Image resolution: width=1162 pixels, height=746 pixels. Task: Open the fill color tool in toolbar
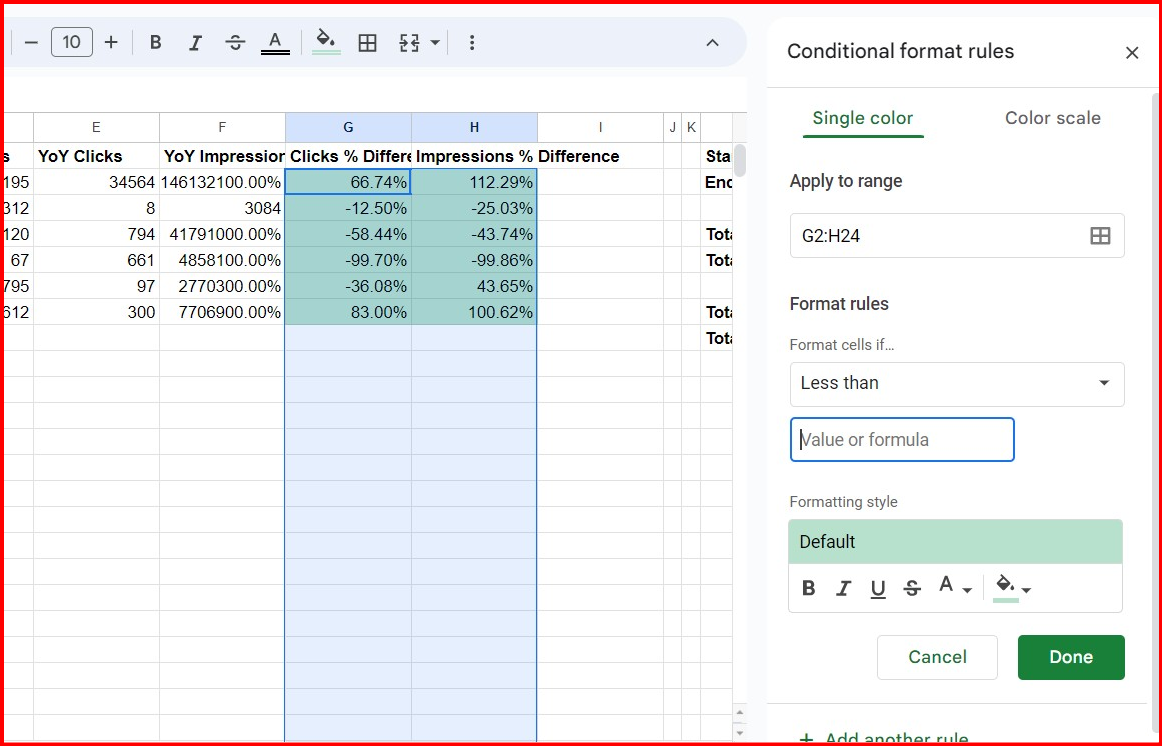tap(326, 41)
